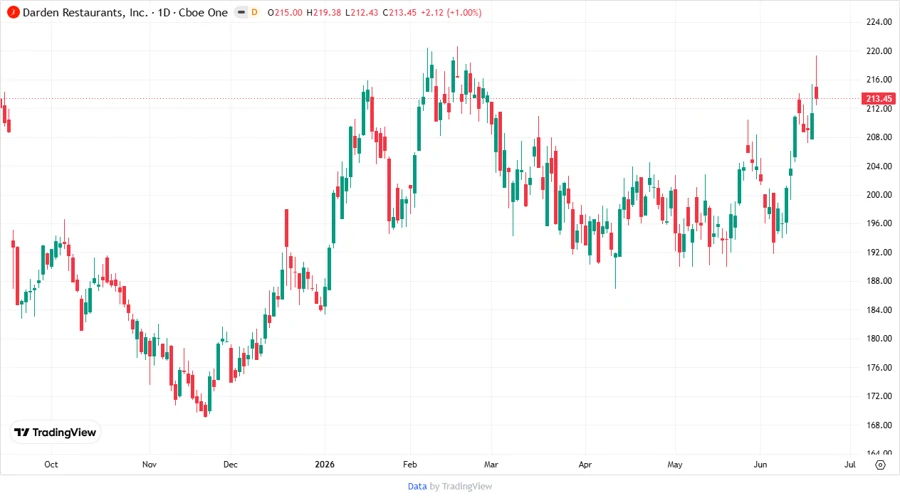Click the 200.00 price axis label
The height and width of the screenshot is (498, 900).
click(879, 194)
